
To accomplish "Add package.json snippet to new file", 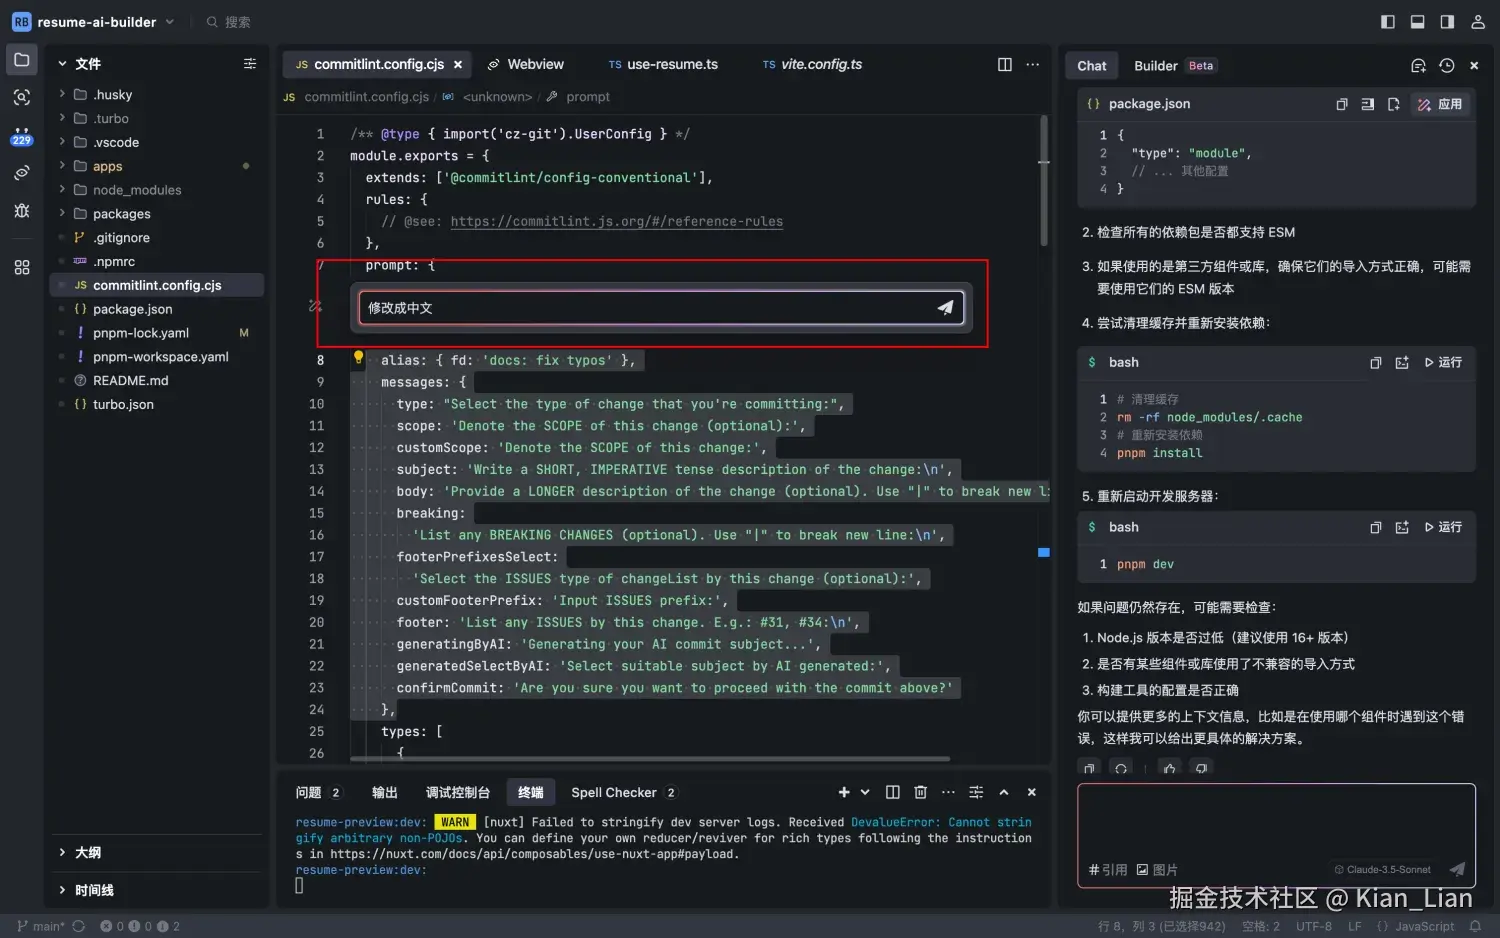I will [1393, 104].
